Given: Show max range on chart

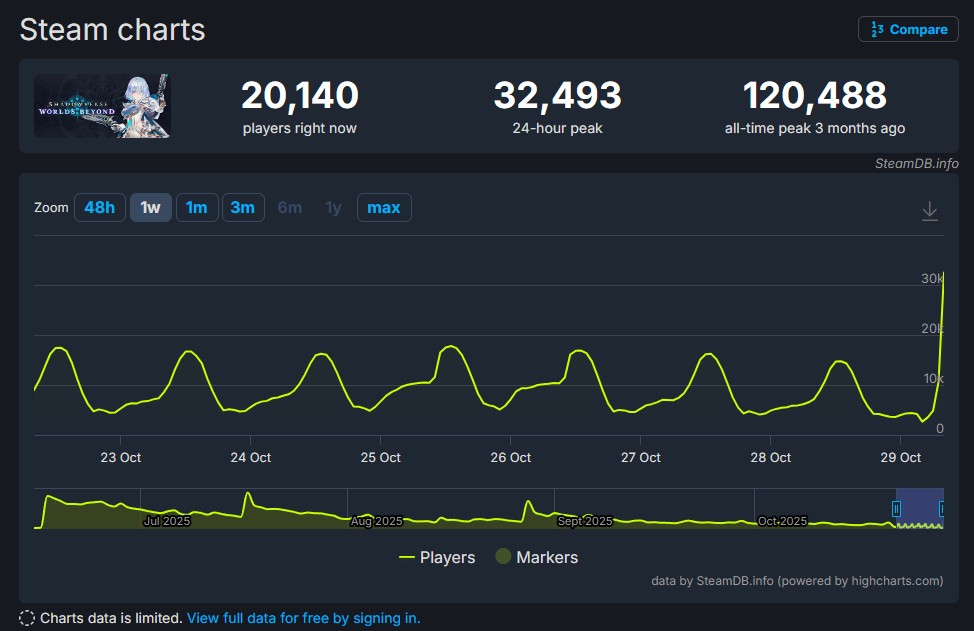Looking at the screenshot, I should tap(384, 207).
